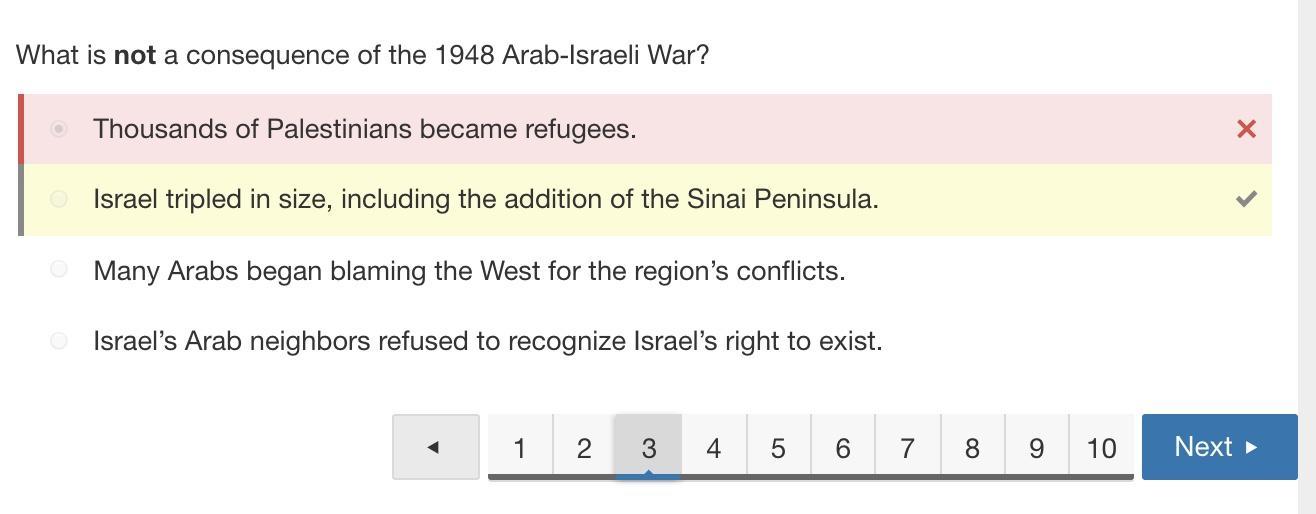The width and height of the screenshot is (1316, 514).
Task: Select the 'Thousands of Palestinians became refugees' radio
Action: [59, 129]
